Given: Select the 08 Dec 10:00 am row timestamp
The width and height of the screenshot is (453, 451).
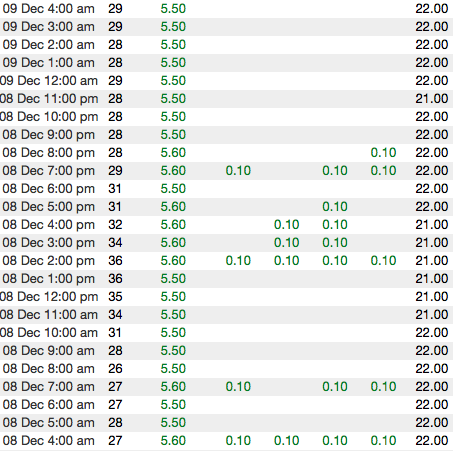Looking at the screenshot, I should (x=49, y=333).
